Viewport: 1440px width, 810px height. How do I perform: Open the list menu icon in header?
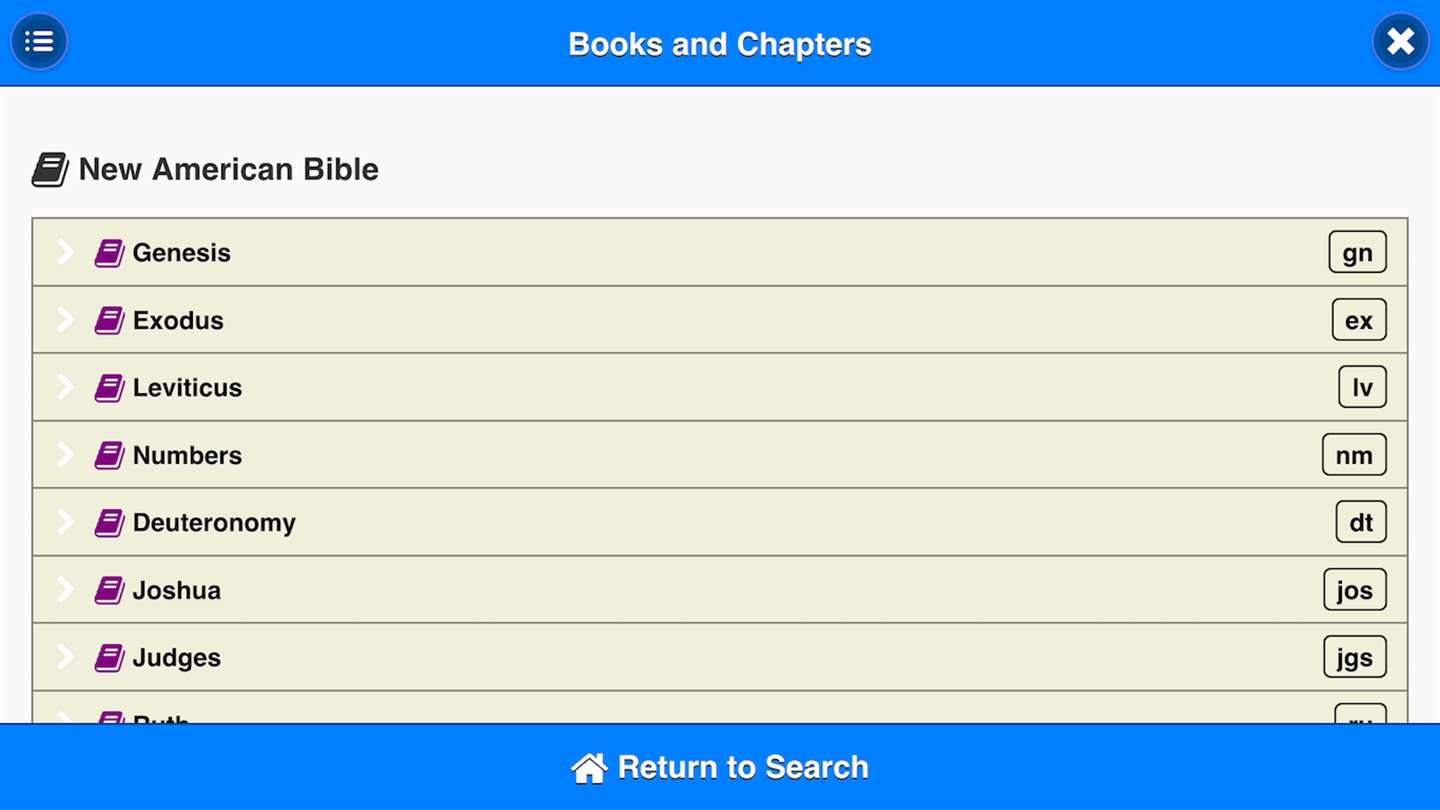coord(39,42)
